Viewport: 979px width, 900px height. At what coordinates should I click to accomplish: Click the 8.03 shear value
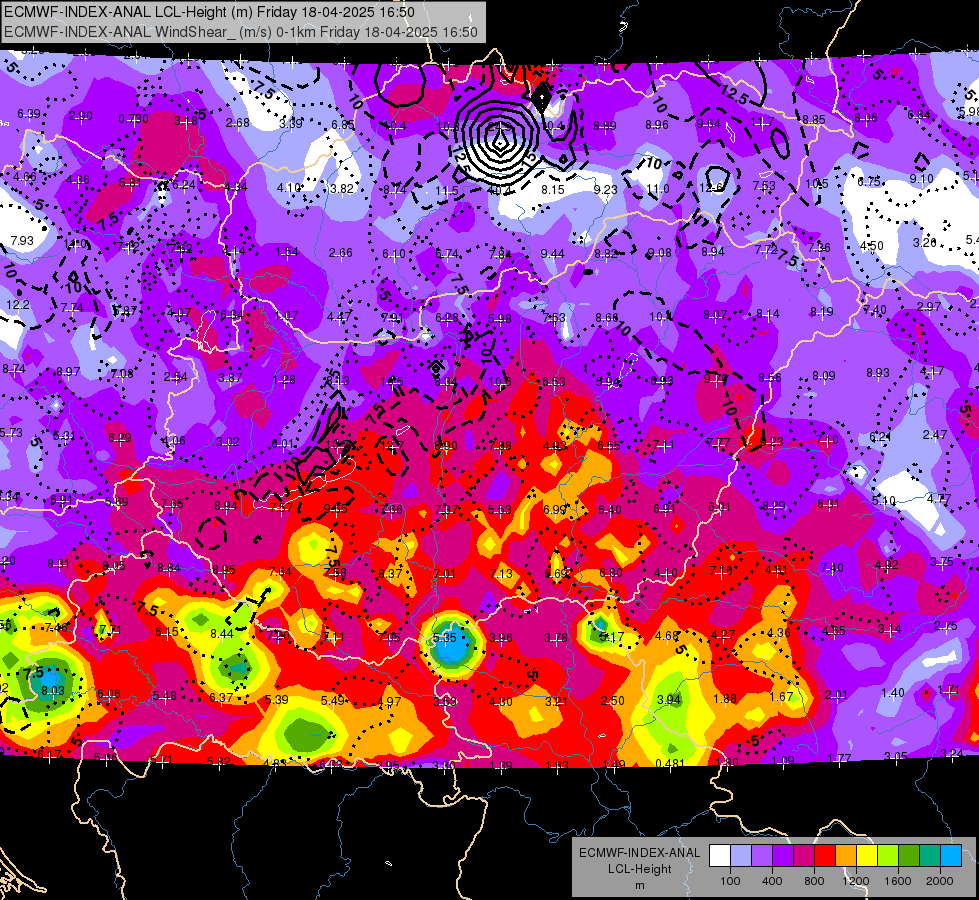coord(53,690)
